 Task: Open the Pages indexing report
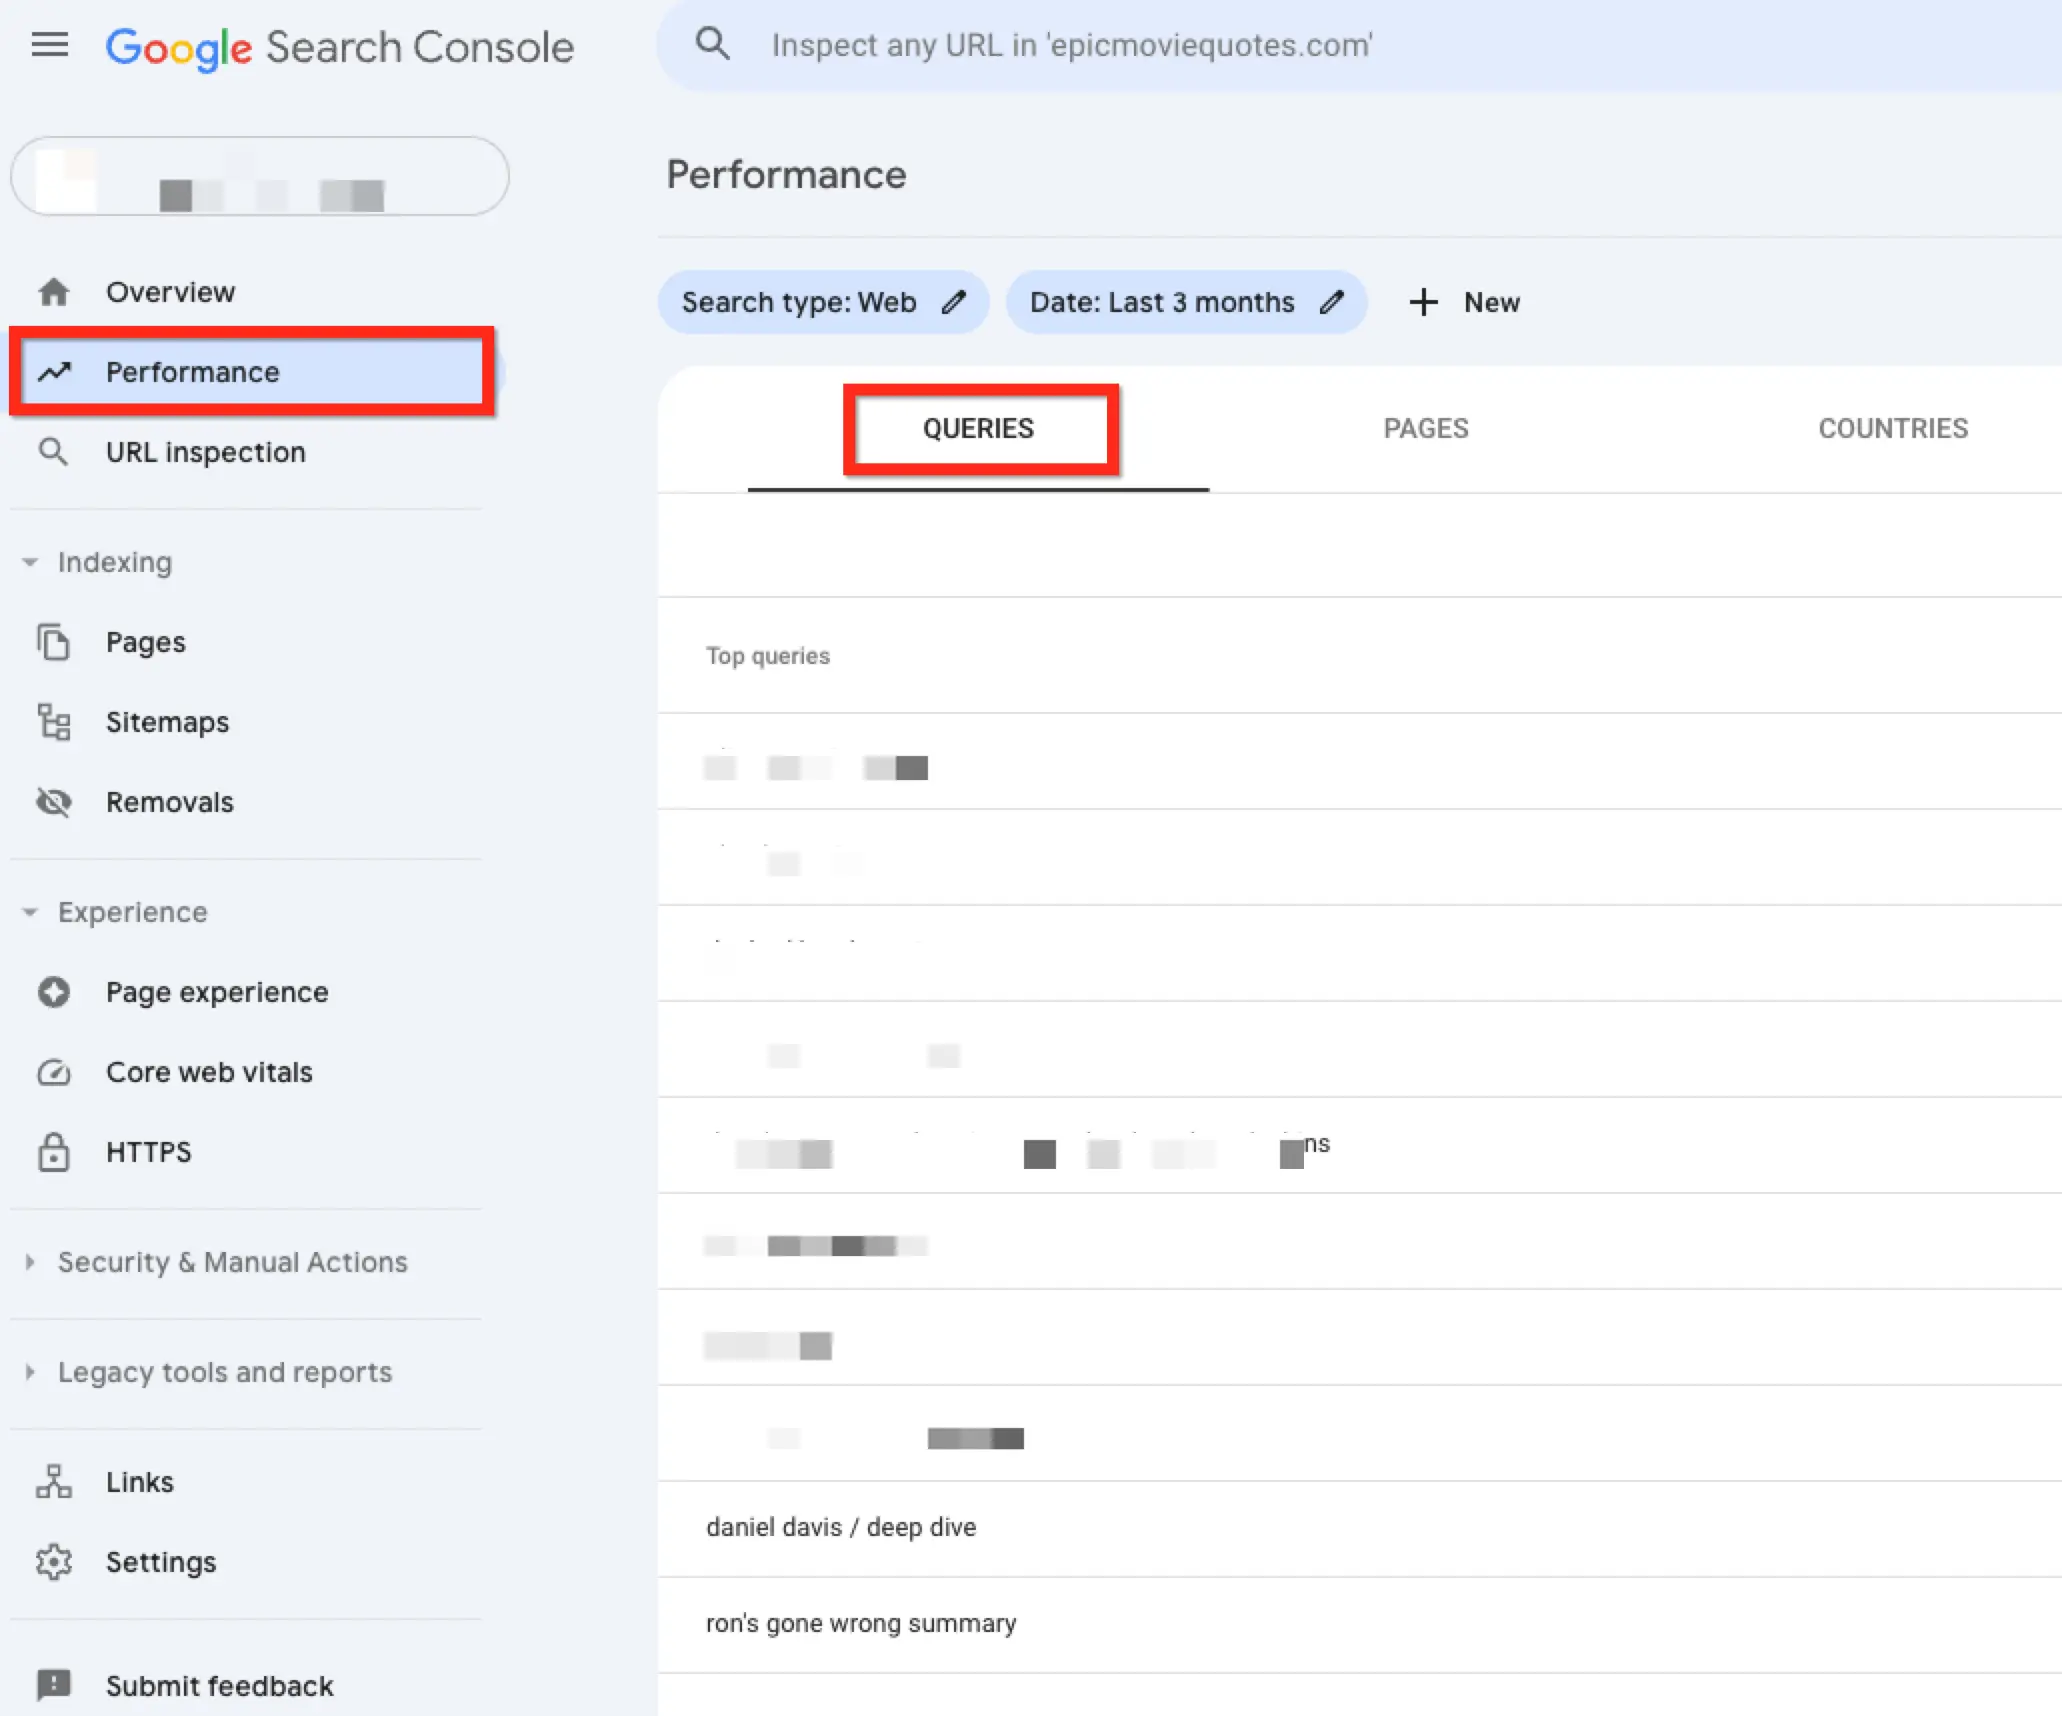[145, 642]
